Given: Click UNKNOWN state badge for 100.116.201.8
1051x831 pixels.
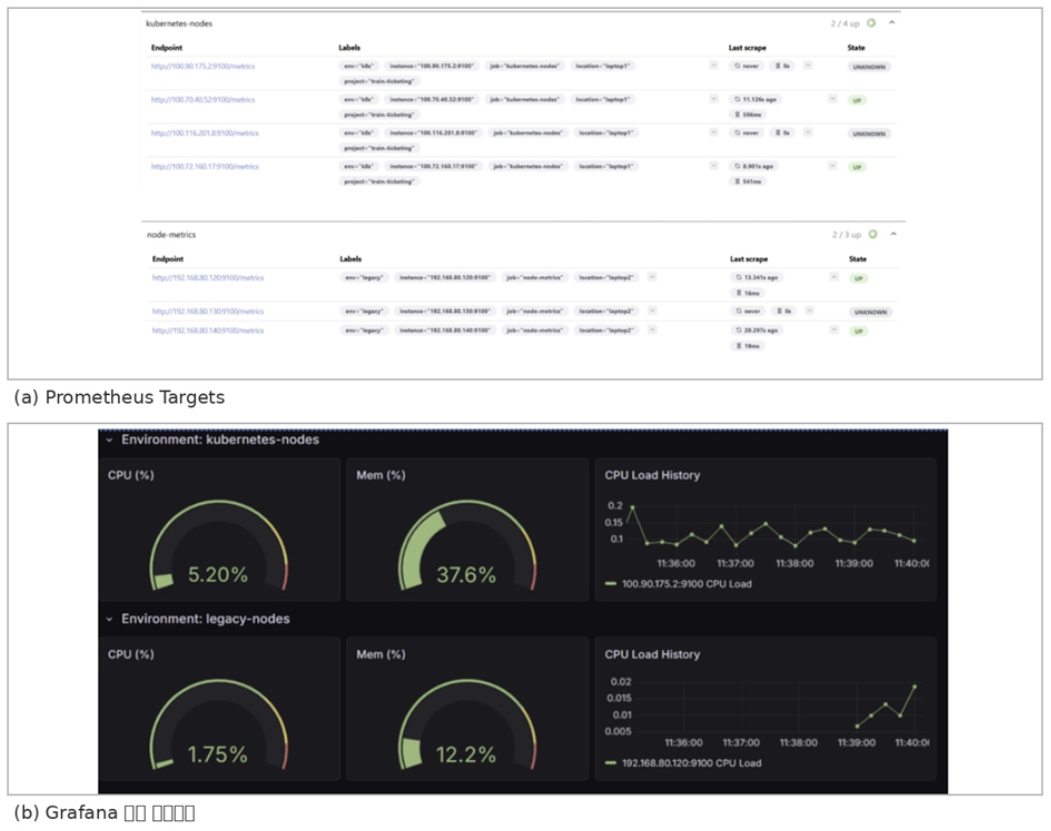Looking at the screenshot, I should tap(871, 133).
